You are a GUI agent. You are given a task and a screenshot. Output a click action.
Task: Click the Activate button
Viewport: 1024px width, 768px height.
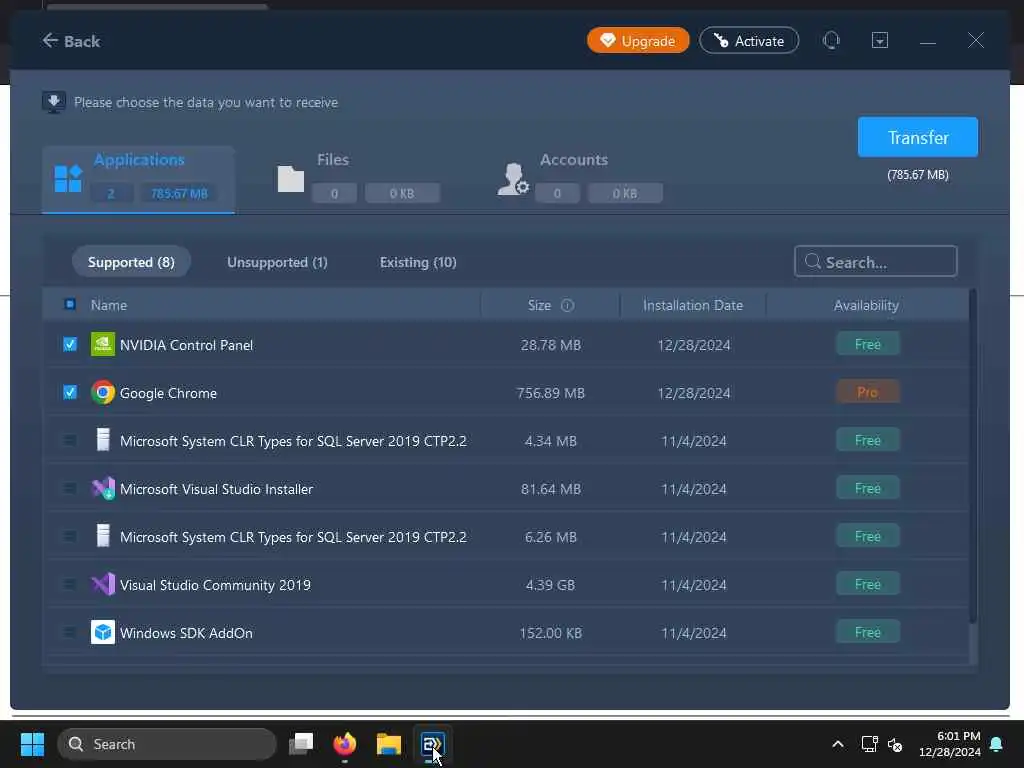pyautogui.click(x=748, y=40)
